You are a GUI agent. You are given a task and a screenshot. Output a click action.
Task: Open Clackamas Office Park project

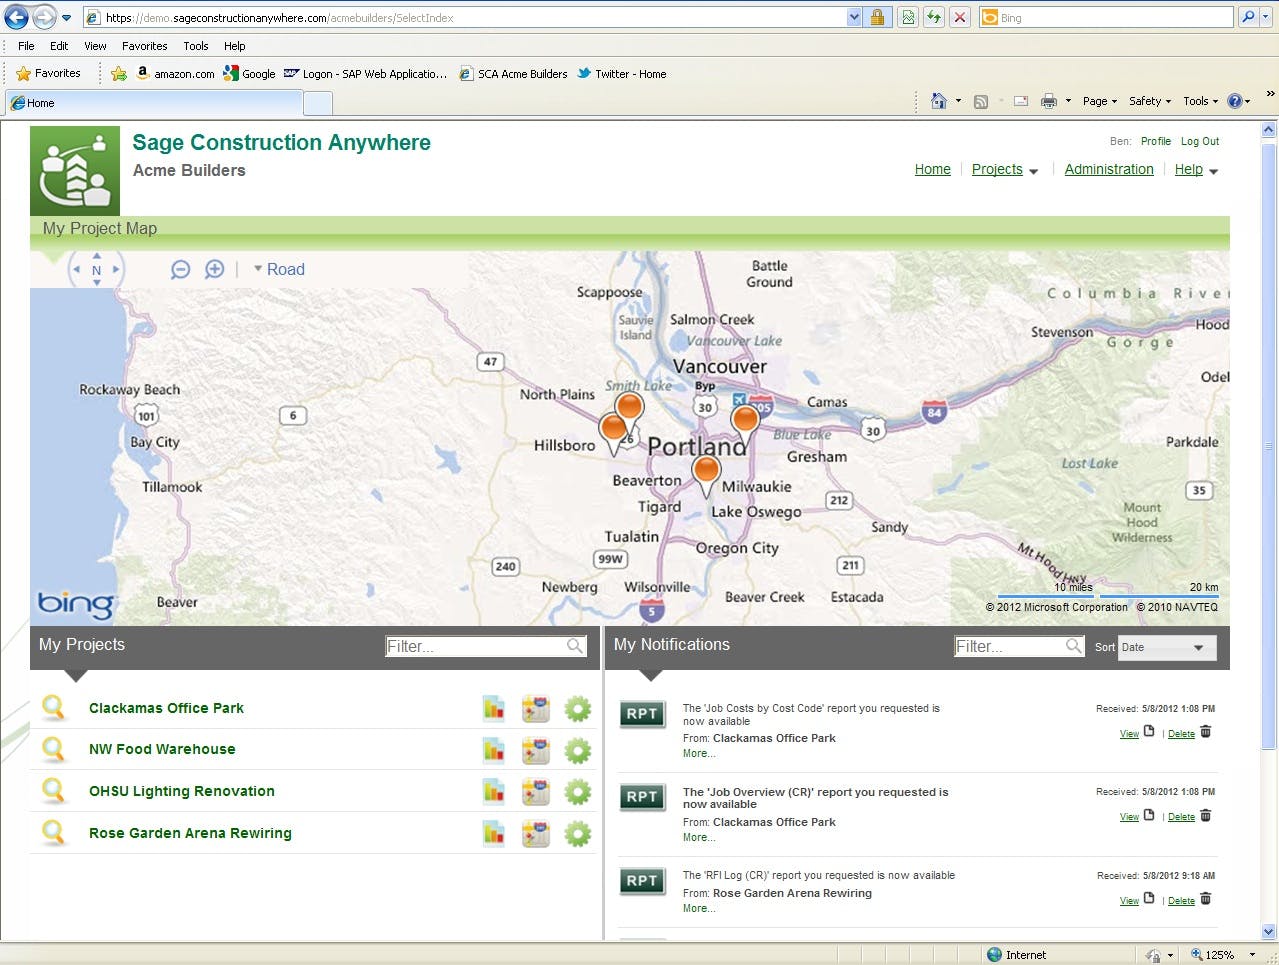(166, 709)
